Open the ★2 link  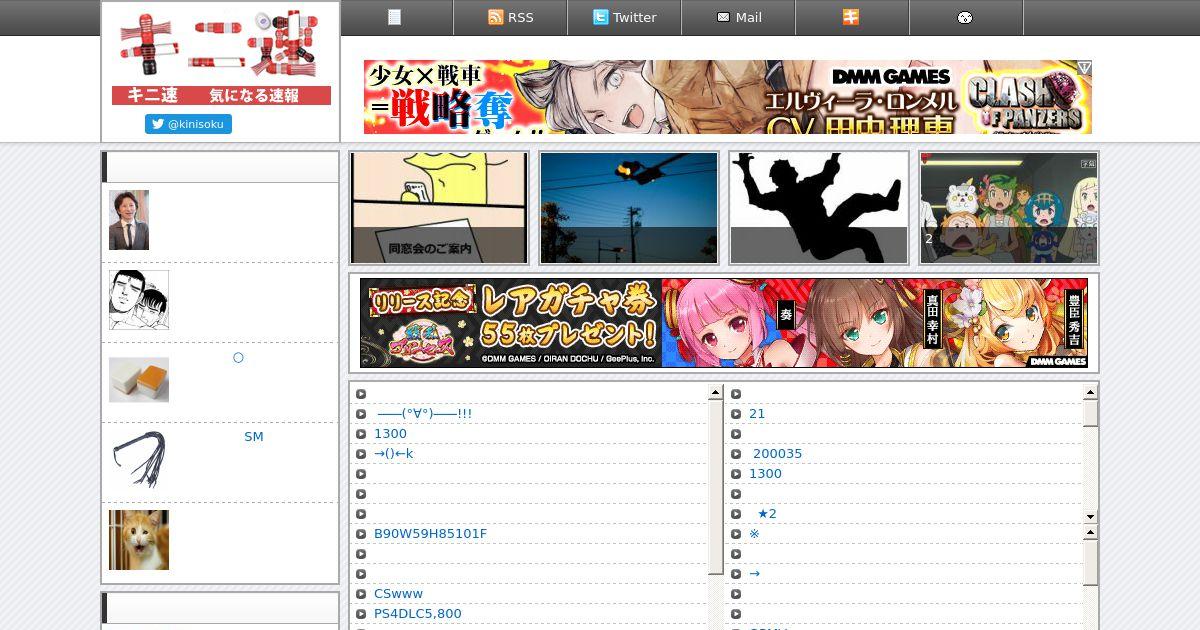coord(767,513)
